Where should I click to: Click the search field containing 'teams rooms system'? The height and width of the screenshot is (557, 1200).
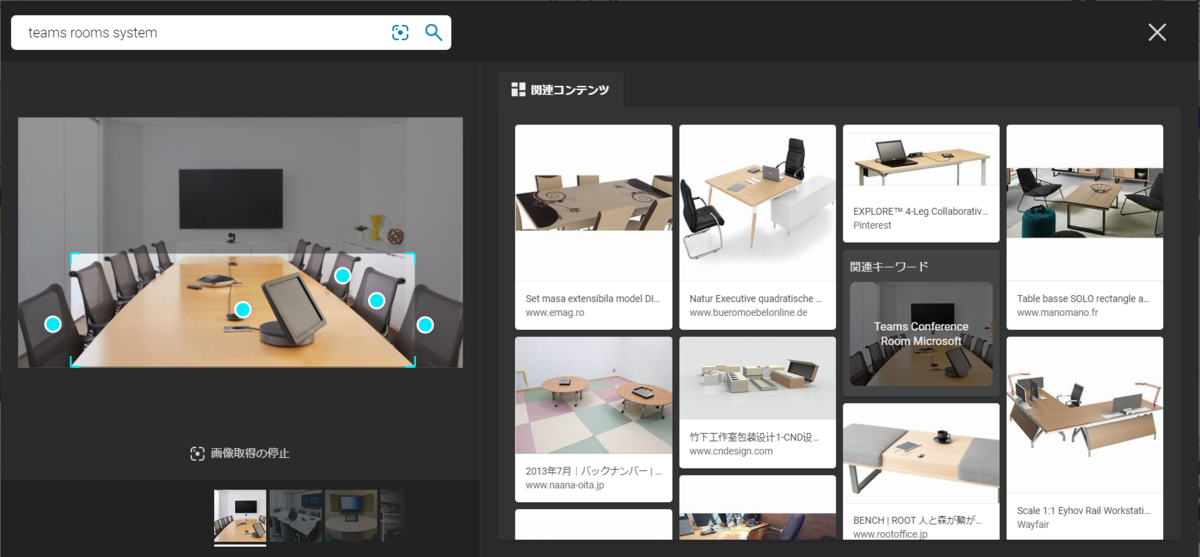pos(231,32)
